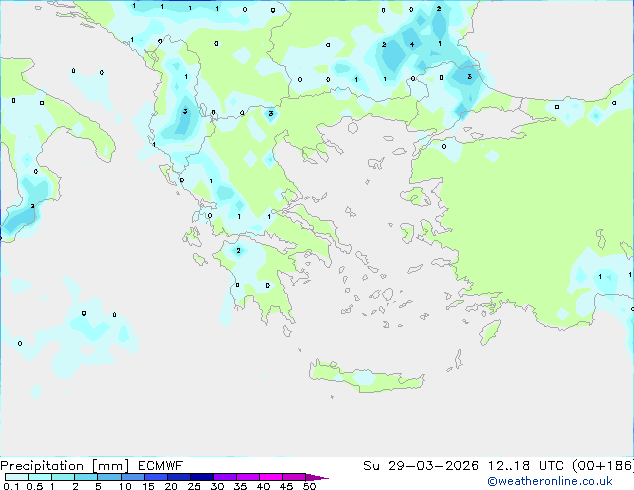Click the legend value "25"
The height and width of the screenshot is (490, 634).
194,486
